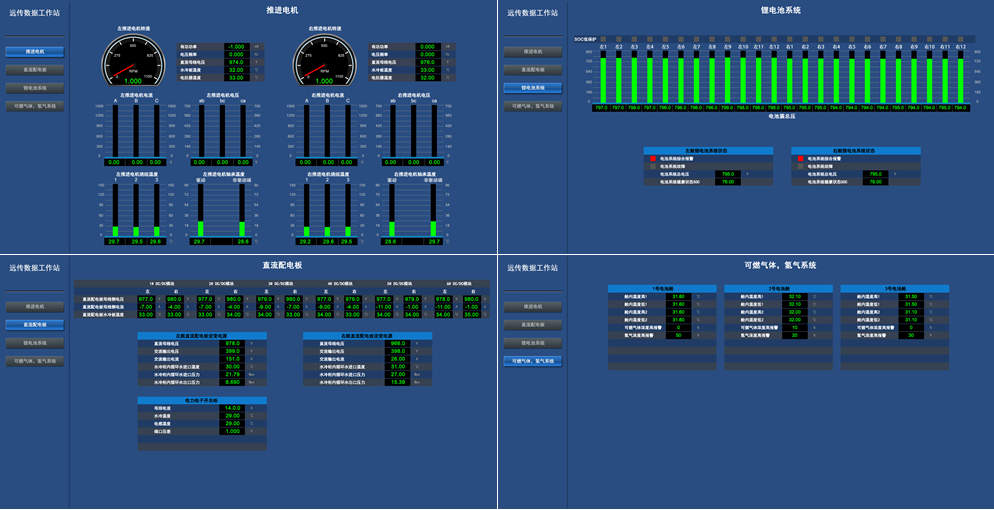Screen dimensions: 994x510
Task: Select 锂电池系统 in the 推进电机 page sidebar
Action: 34,88
